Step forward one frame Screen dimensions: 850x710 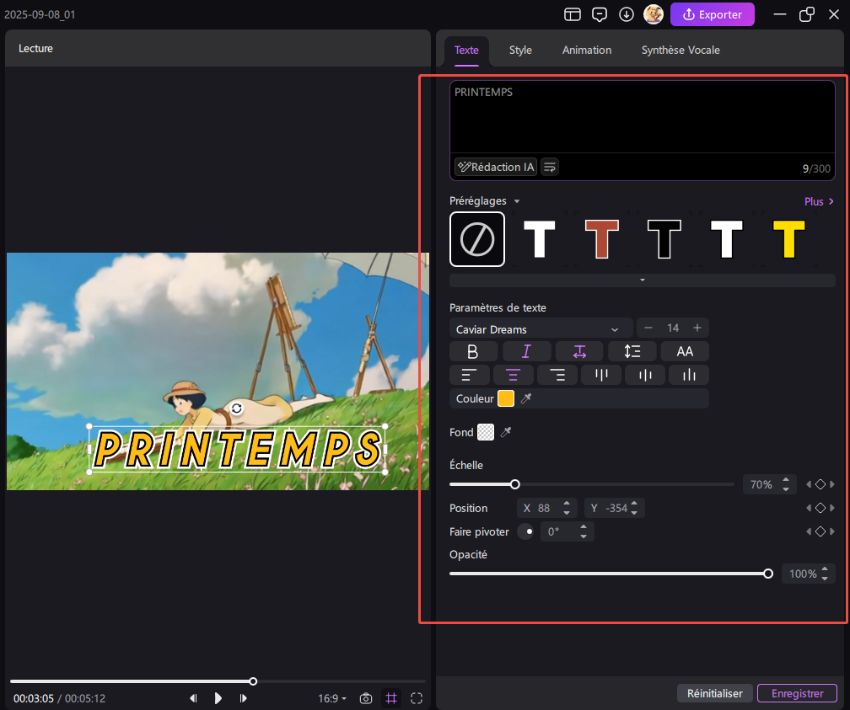tap(243, 698)
